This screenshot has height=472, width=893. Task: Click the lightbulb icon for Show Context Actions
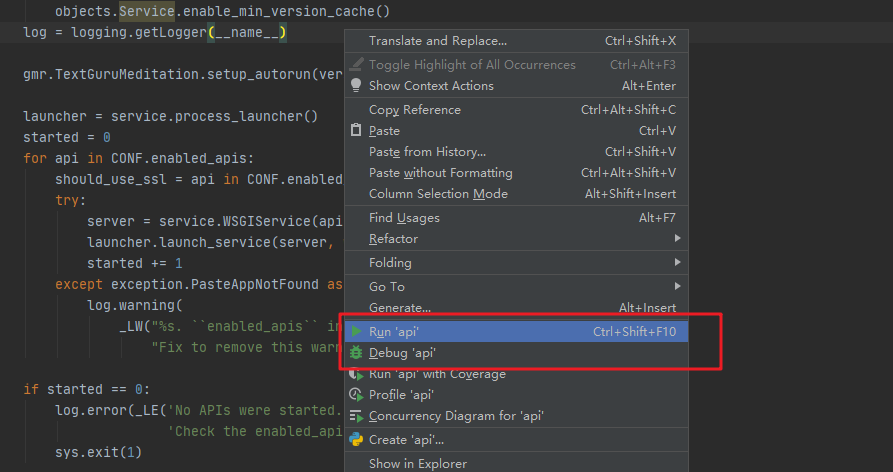point(356,86)
